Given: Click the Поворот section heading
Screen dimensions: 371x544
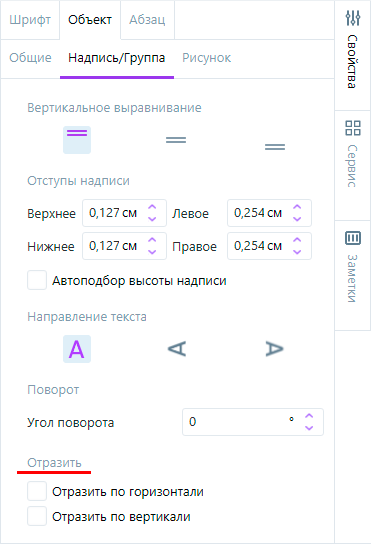Looking at the screenshot, I should tap(53, 390).
